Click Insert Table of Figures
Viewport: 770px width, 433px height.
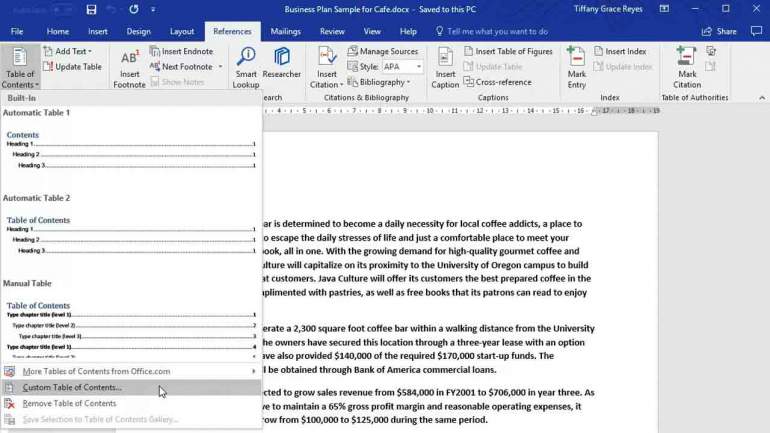pyautogui.click(x=508, y=51)
